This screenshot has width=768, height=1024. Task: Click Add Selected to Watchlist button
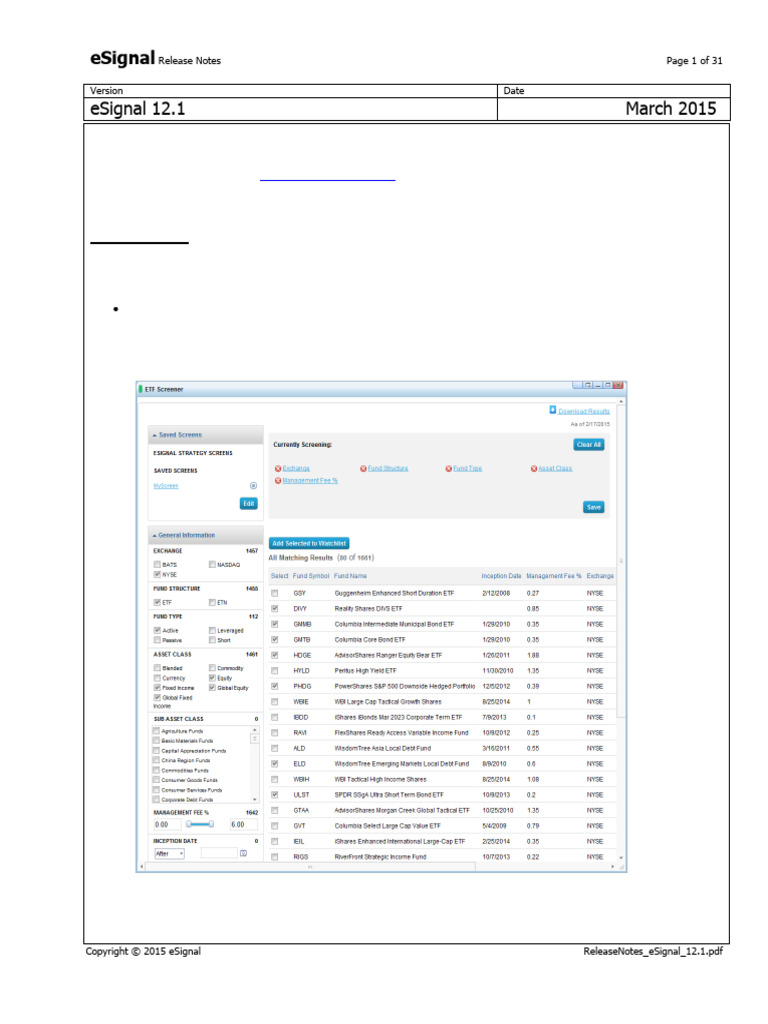(x=309, y=543)
